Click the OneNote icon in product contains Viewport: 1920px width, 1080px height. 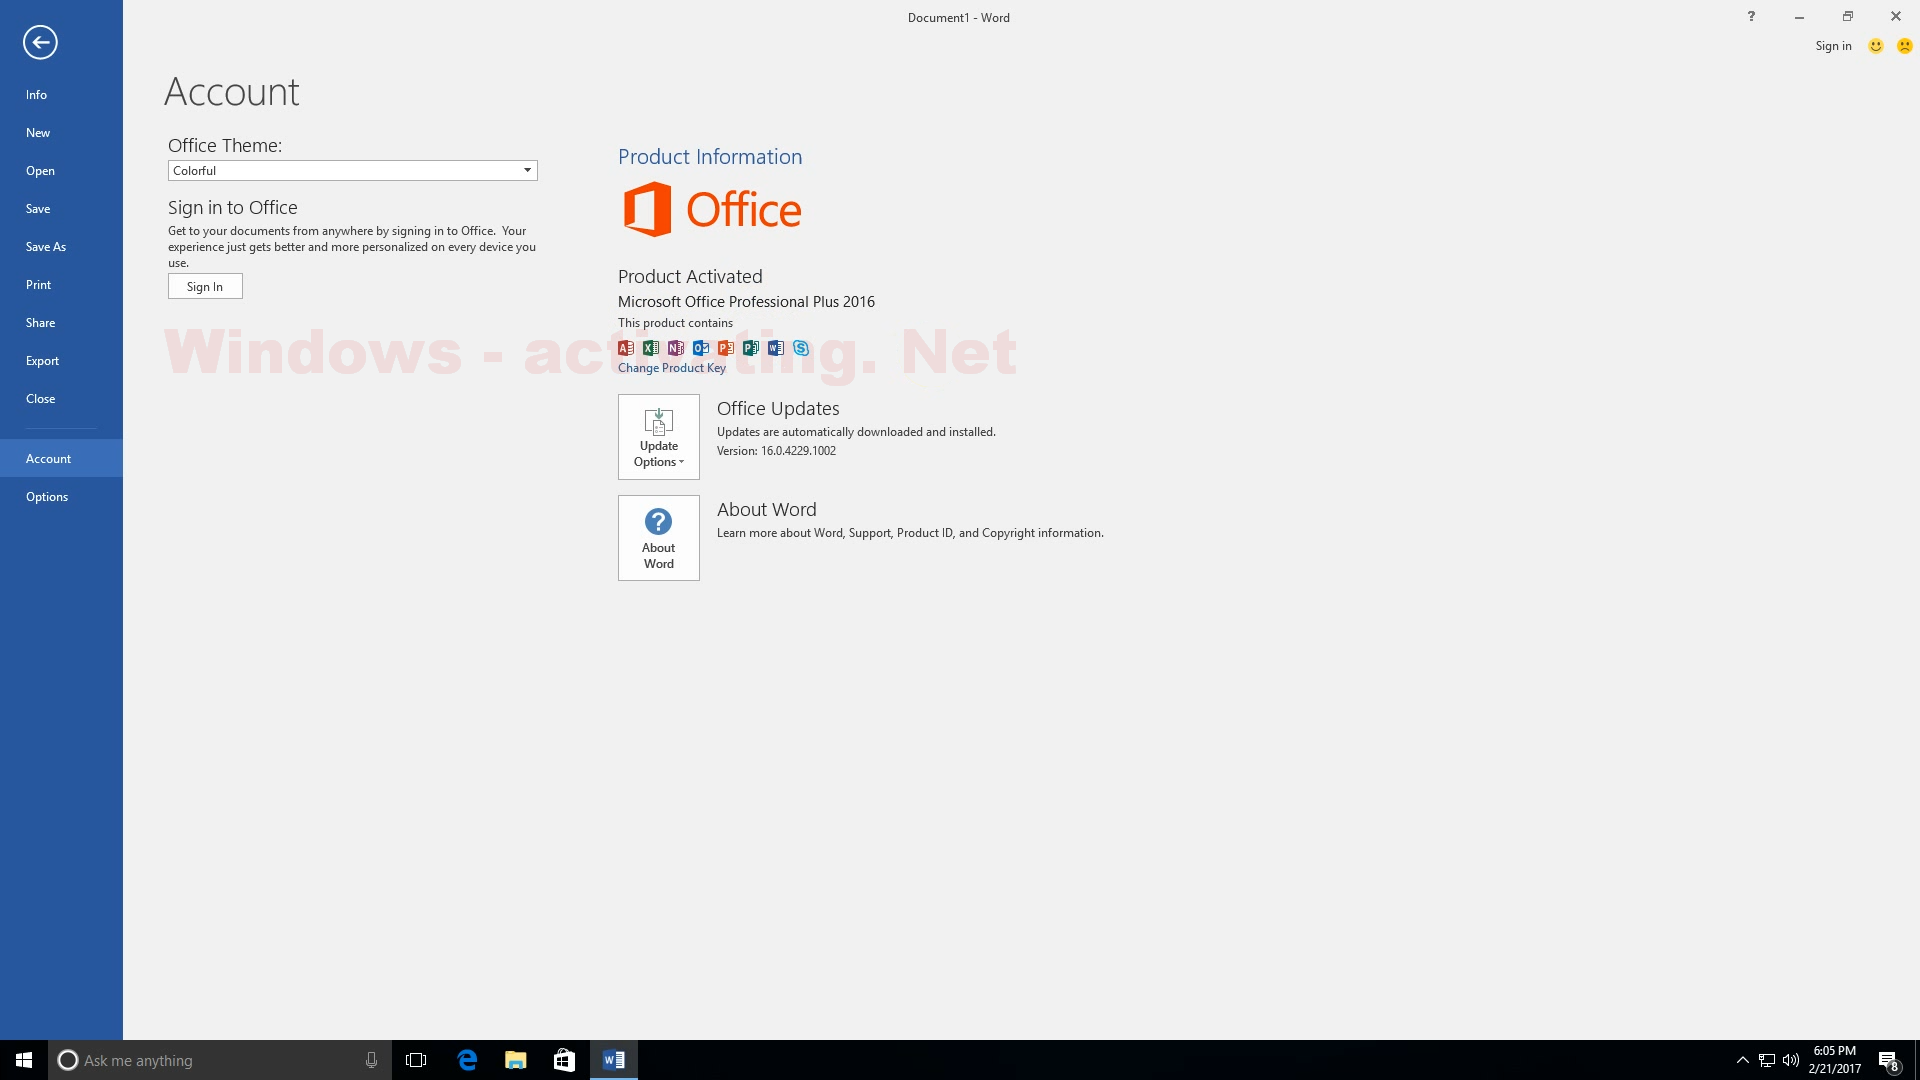point(676,345)
